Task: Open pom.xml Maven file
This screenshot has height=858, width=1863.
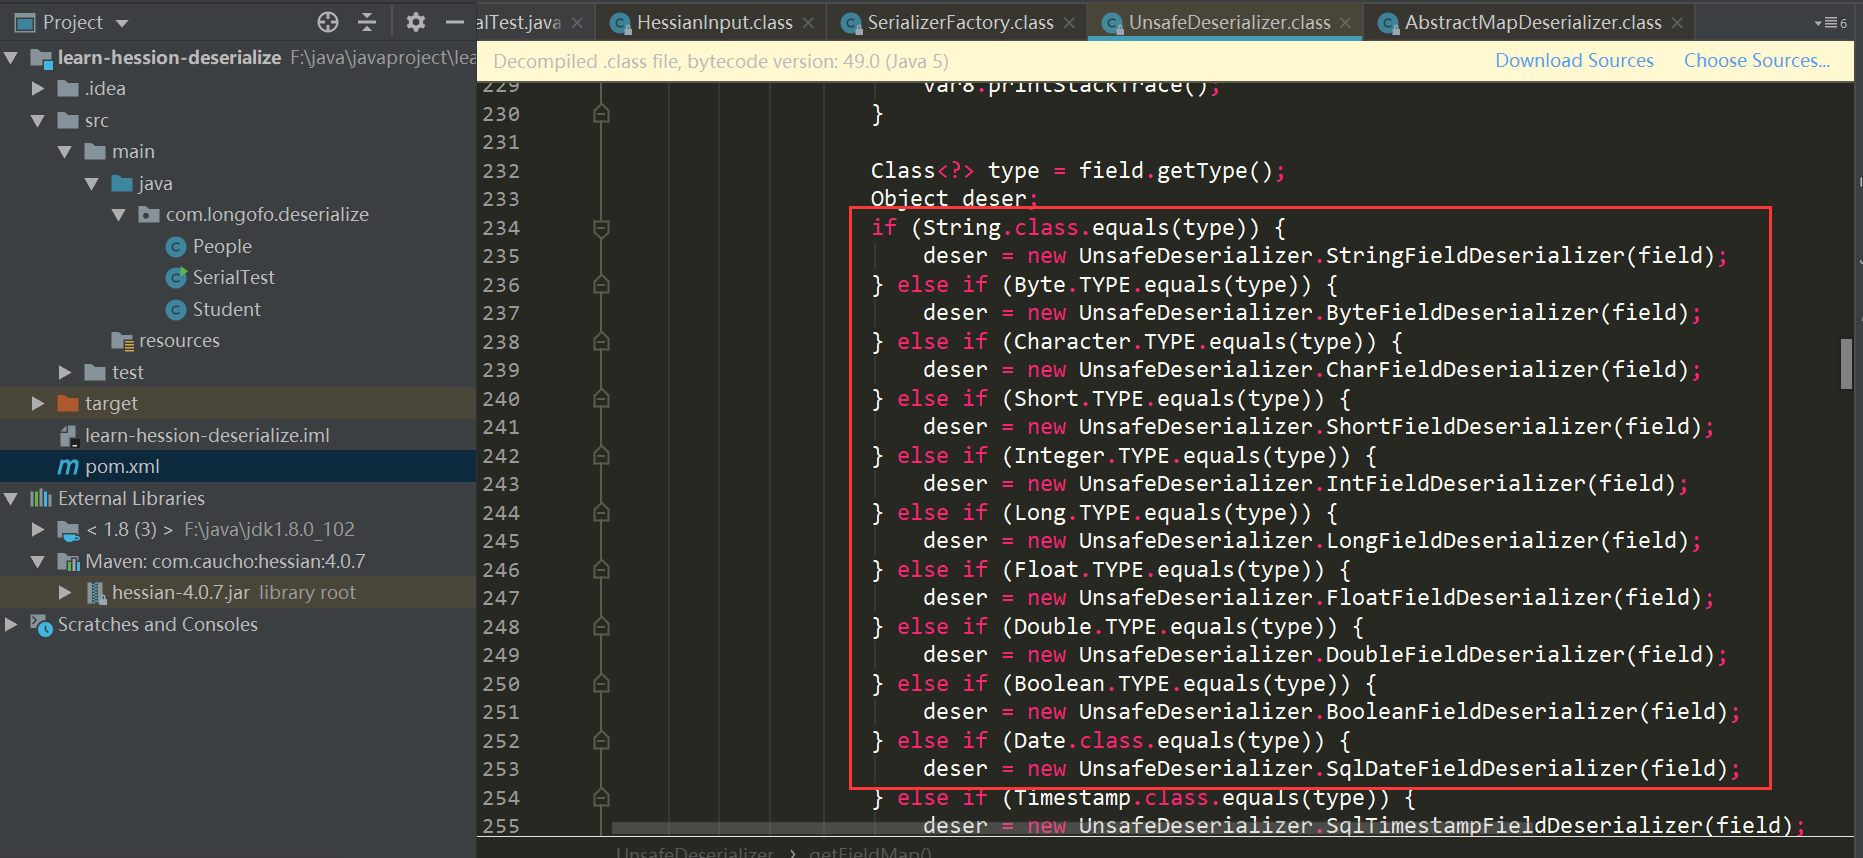Action: (x=121, y=466)
